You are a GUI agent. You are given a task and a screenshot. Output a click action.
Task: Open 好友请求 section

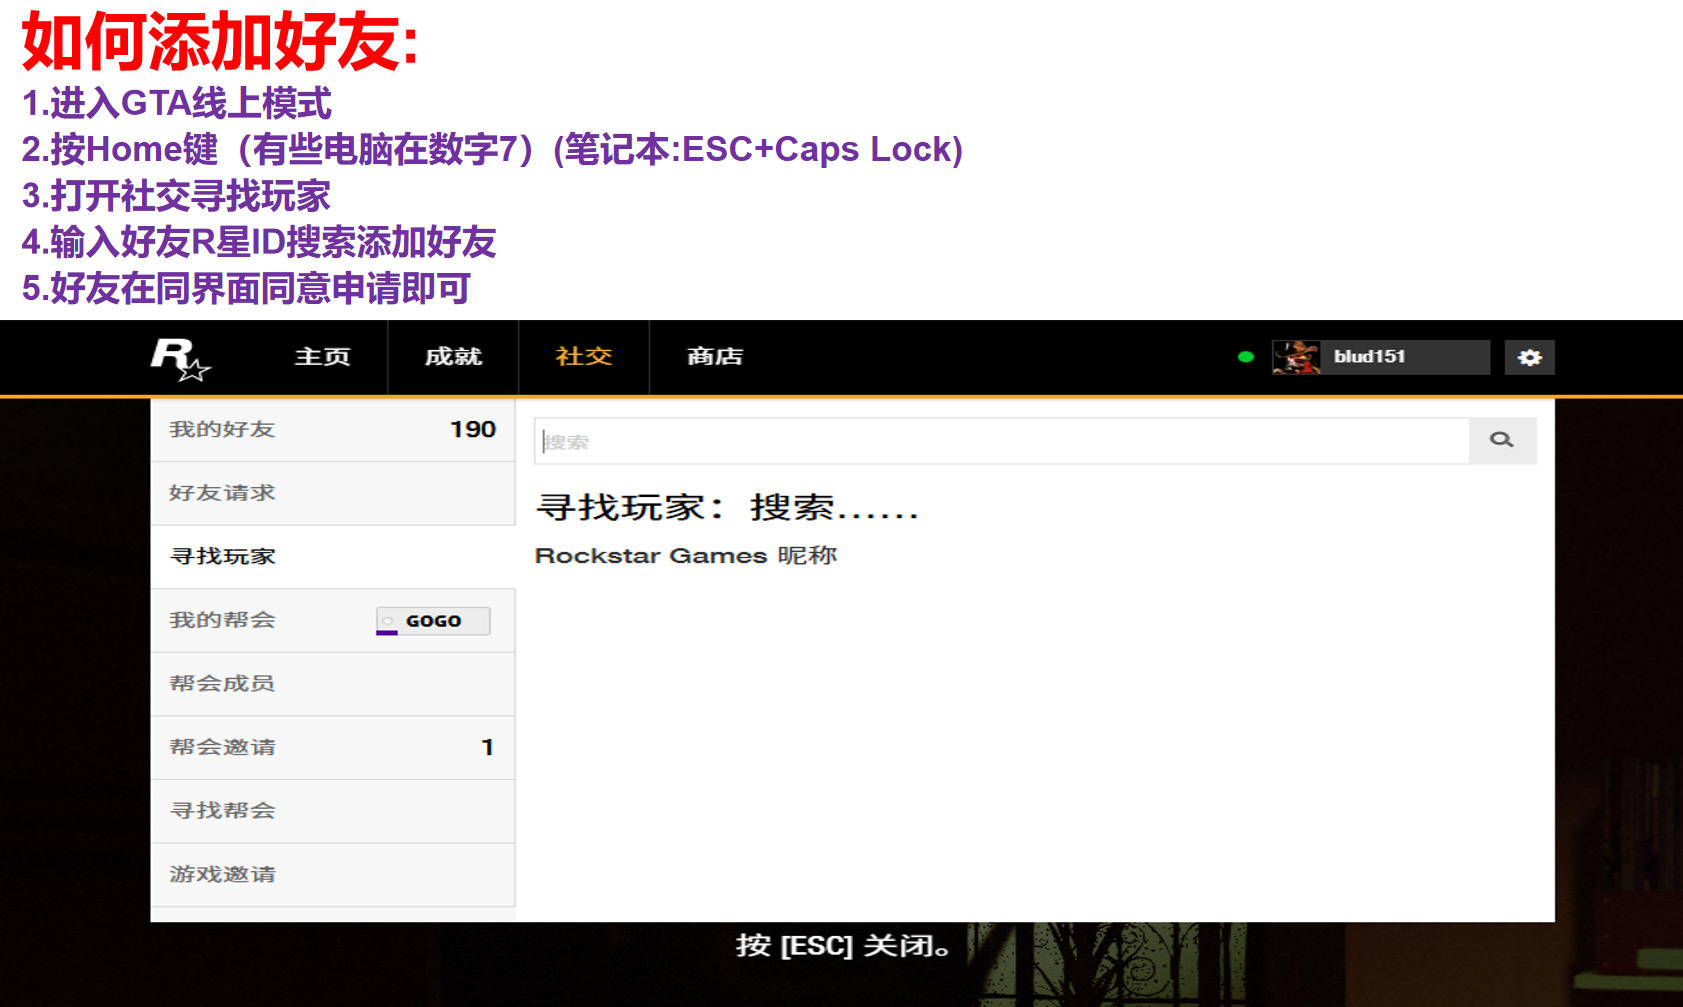332,493
